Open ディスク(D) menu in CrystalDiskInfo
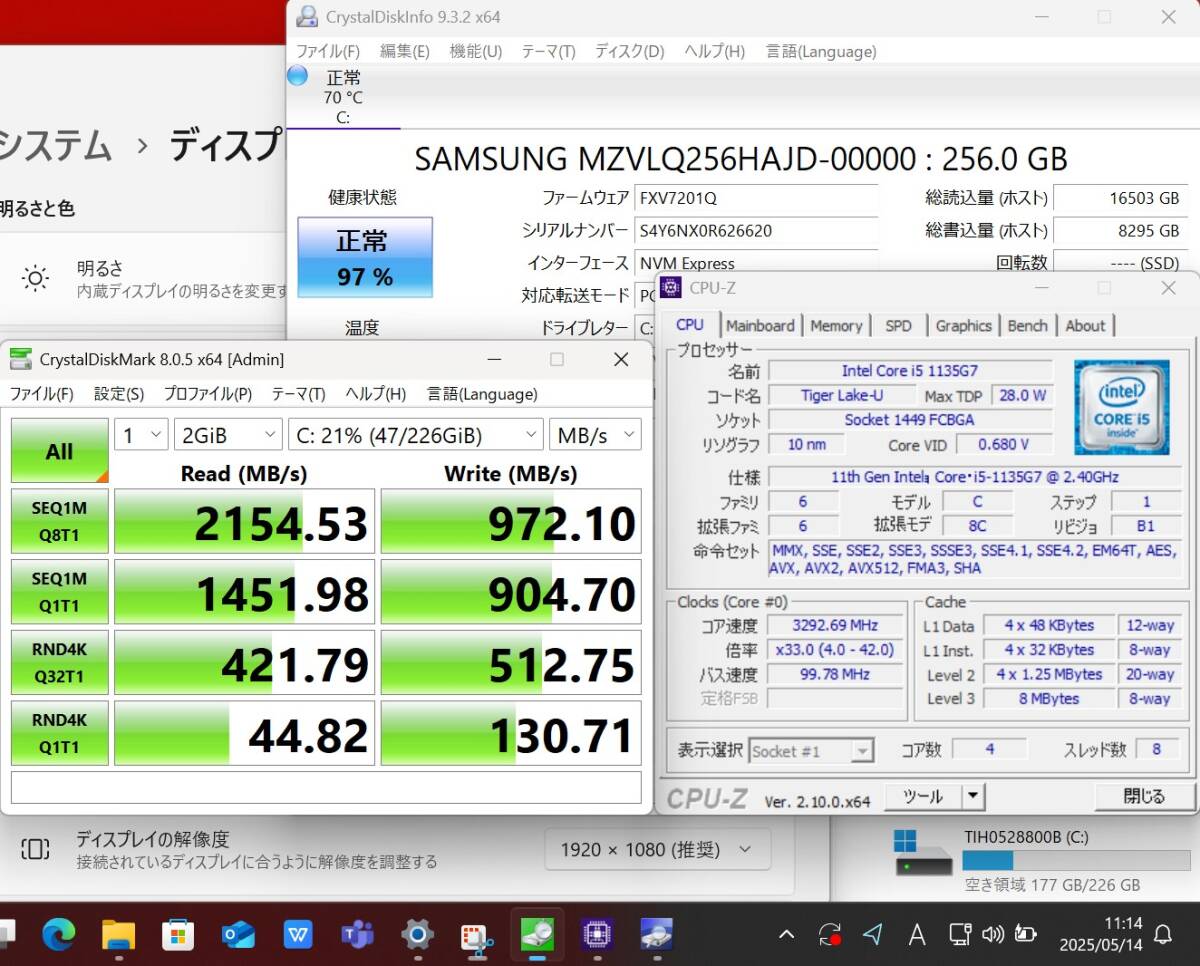This screenshot has height=966, width=1200. (x=629, y=51)
